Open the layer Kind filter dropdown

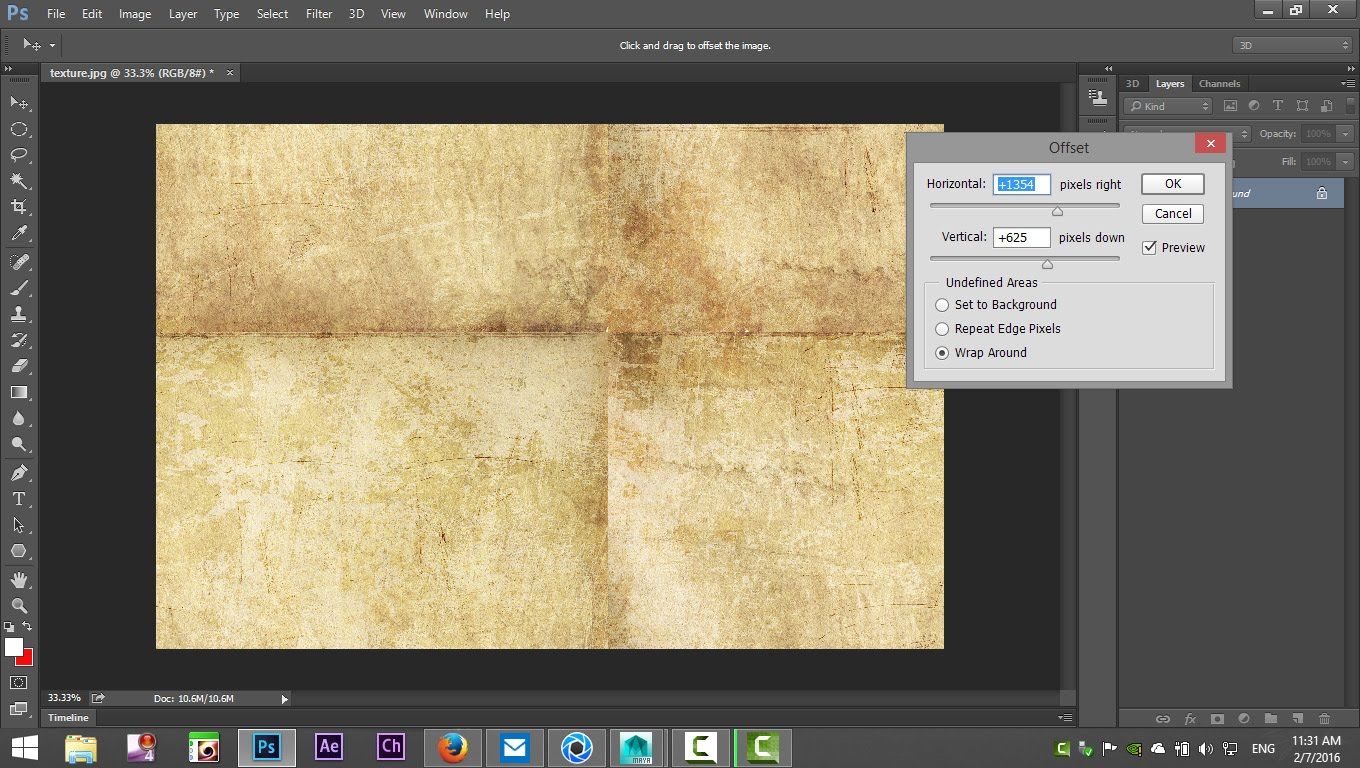[x=1167, y=106]
